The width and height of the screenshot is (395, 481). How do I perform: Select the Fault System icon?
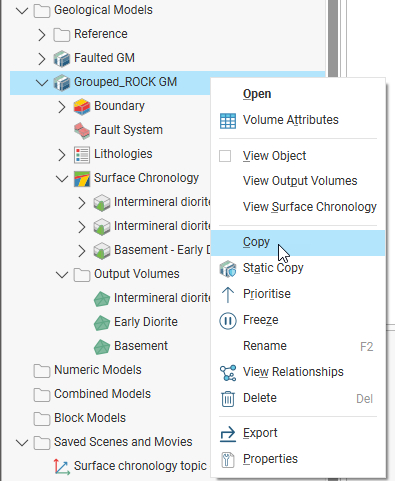82,130
